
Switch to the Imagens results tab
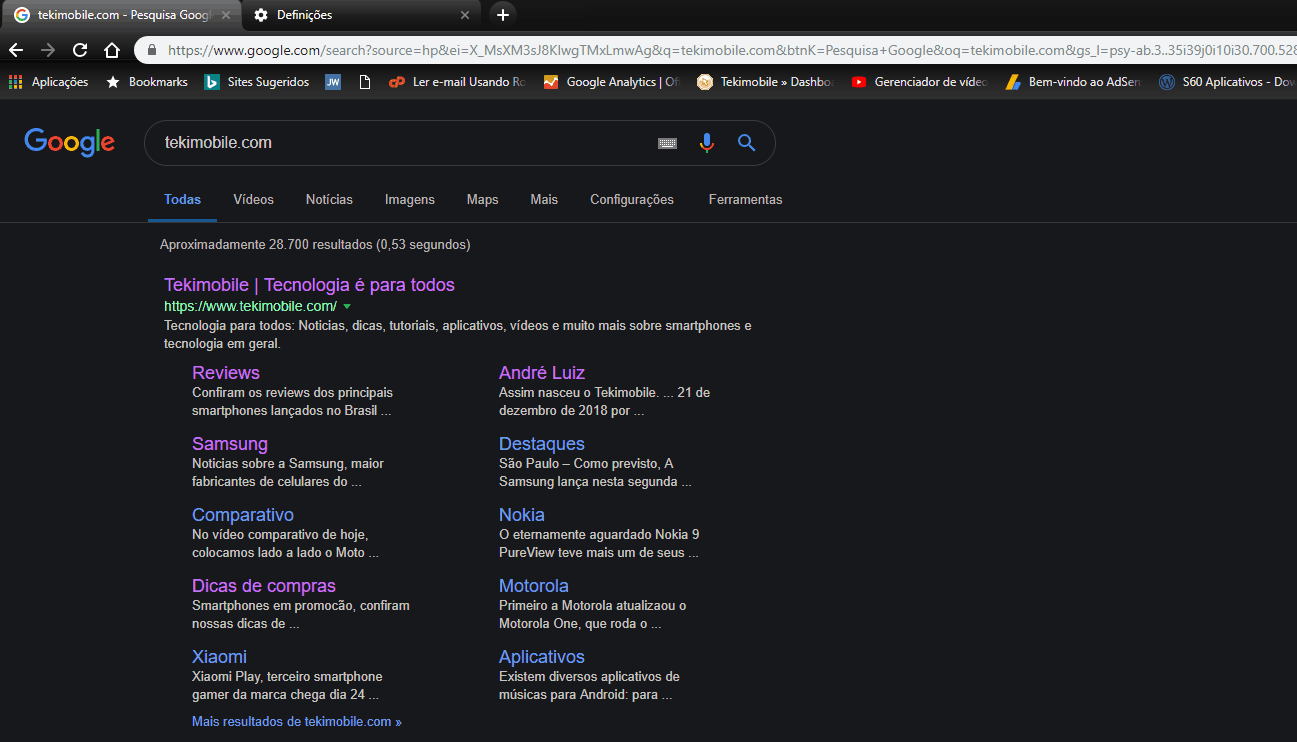pos(410,200)
